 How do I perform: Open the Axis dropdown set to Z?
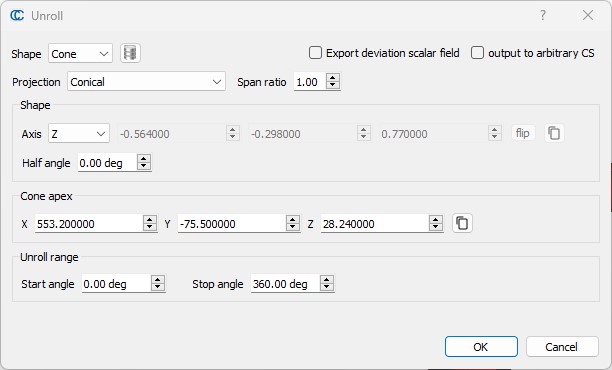pyautogui.click(x=79, y=133)
